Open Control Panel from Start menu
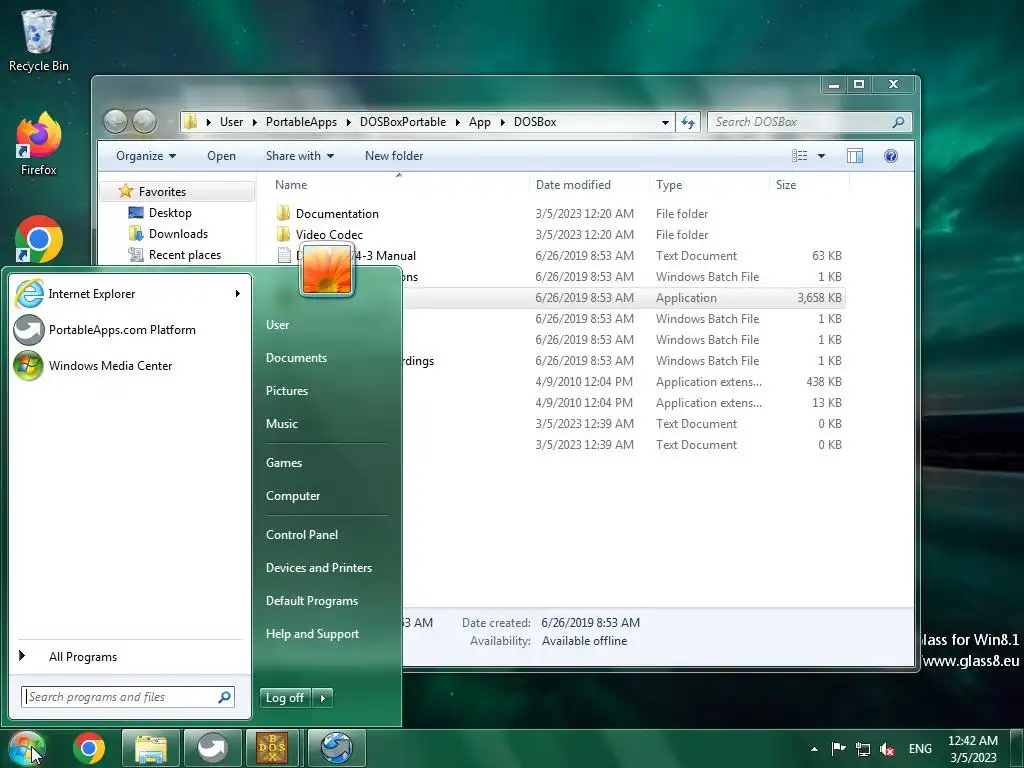The width and height of the screenshot is (1024, 768). point(302,535)
